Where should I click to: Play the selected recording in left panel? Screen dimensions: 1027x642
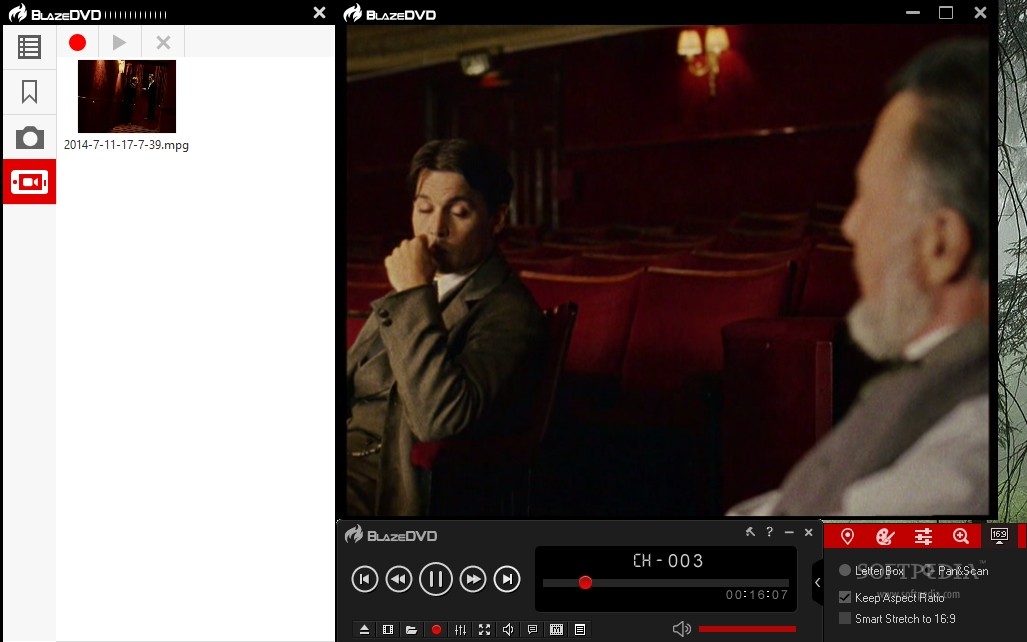click(x=119, y=43)
